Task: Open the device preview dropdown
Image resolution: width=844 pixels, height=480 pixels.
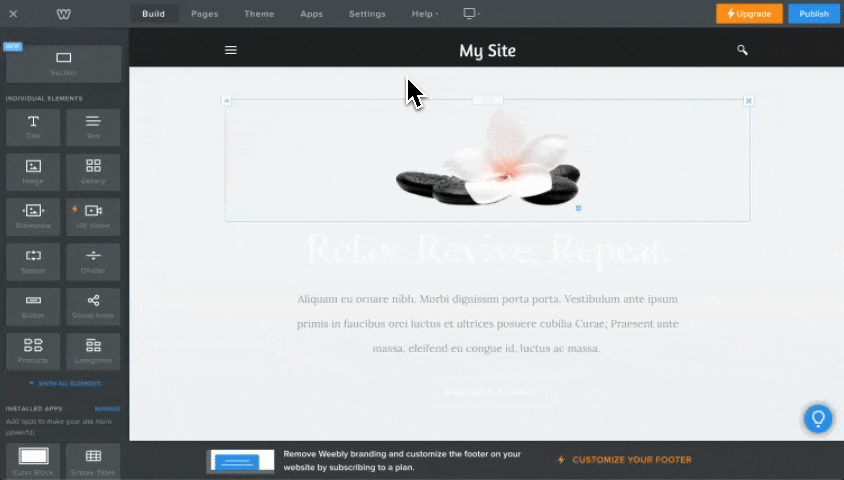Action: 471,14
